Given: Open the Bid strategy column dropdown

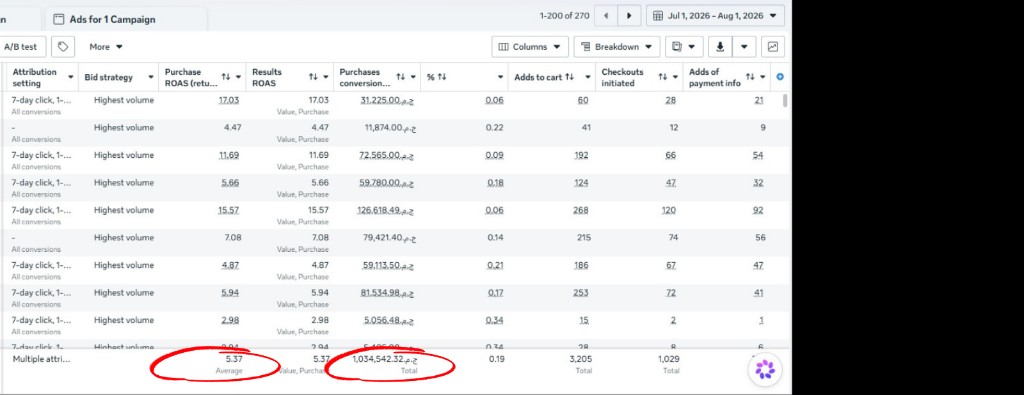Looking at the screenshot, I should click(x=150, y=77).
